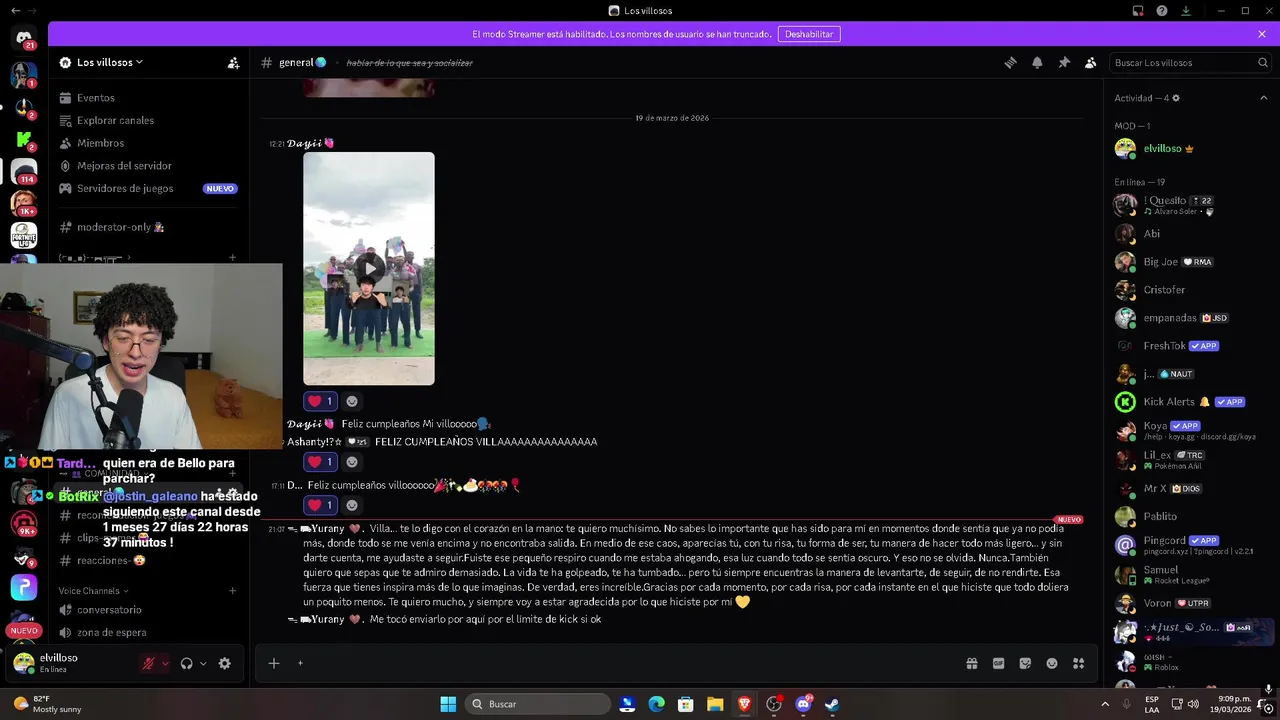Image resolution: width=1280 pixels, height=720 pixels.
Task: Open Koya app member profile
Action: (1190, 430)
